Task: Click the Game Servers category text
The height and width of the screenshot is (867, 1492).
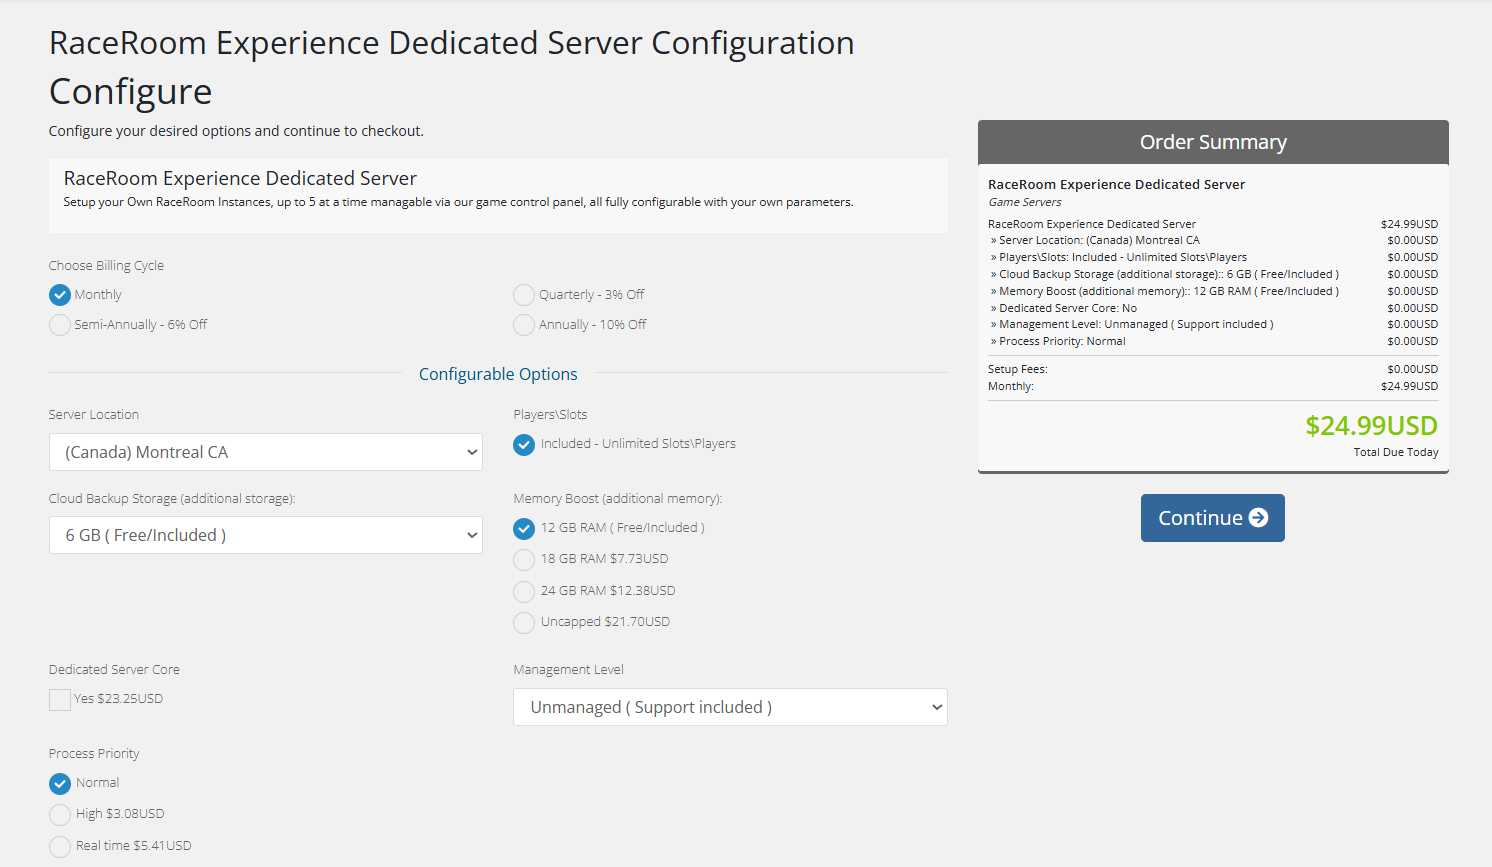Action: coord(1025,202)
